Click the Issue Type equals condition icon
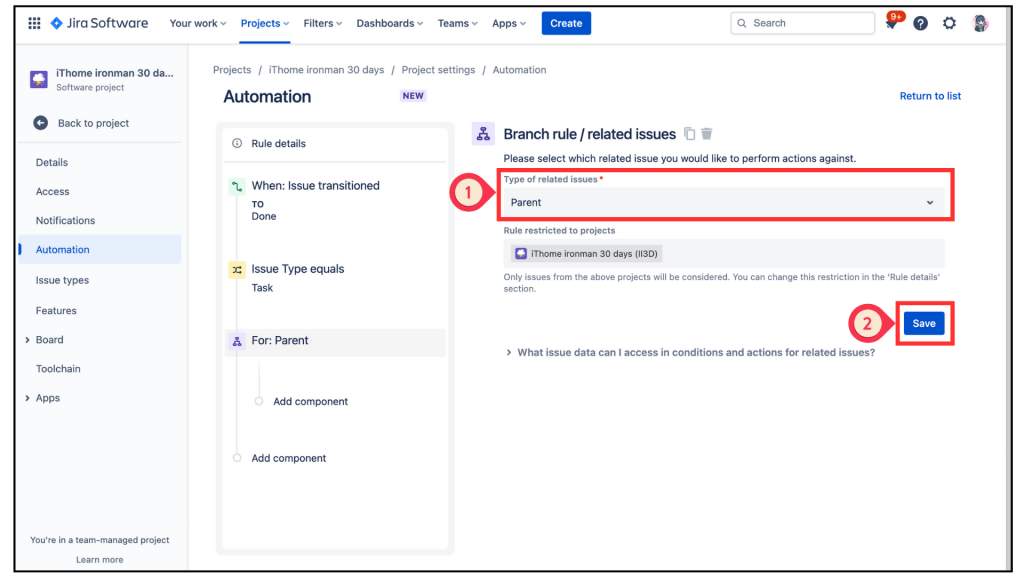 point(236,270)
